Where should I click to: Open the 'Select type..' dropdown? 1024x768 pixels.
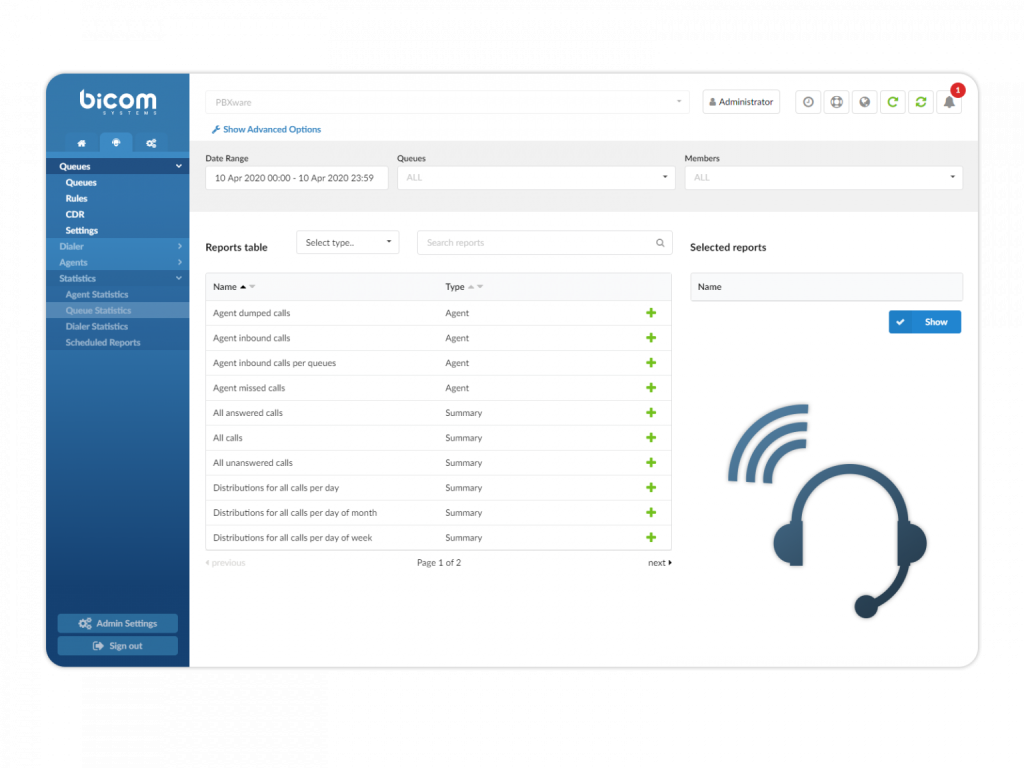tap(347, 243)
